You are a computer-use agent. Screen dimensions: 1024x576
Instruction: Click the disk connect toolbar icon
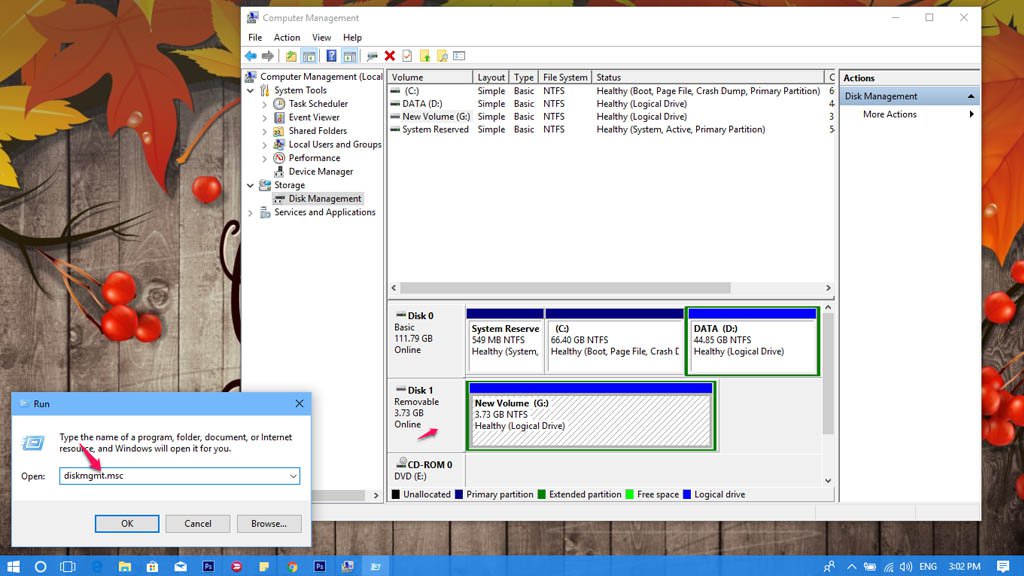(372, 56)
